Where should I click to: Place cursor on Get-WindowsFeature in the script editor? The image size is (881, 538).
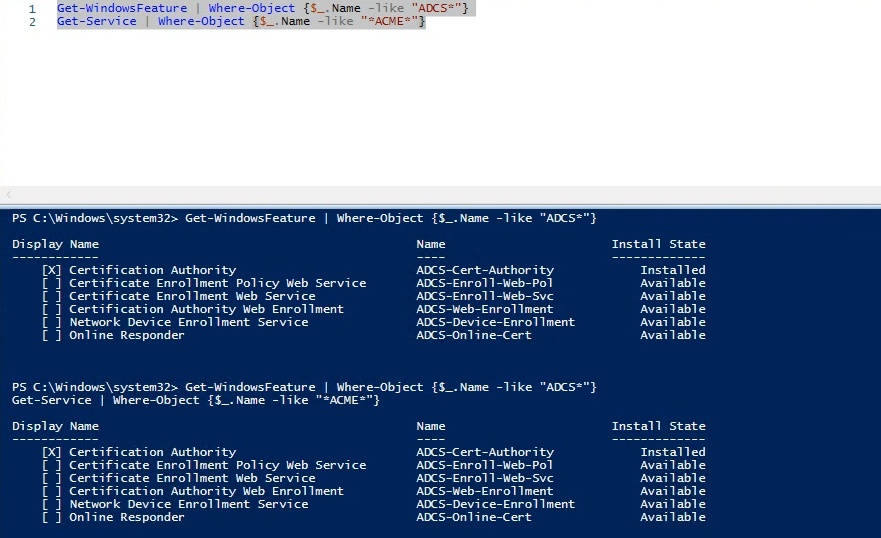(122, 8)
